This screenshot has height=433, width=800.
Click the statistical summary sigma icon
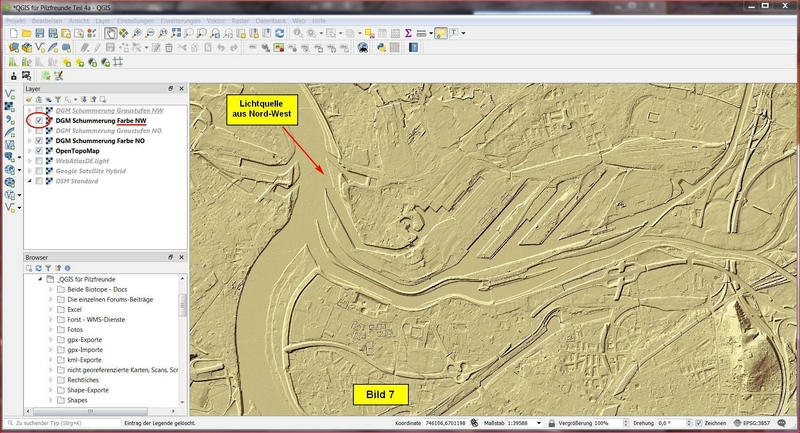point(408,33)
